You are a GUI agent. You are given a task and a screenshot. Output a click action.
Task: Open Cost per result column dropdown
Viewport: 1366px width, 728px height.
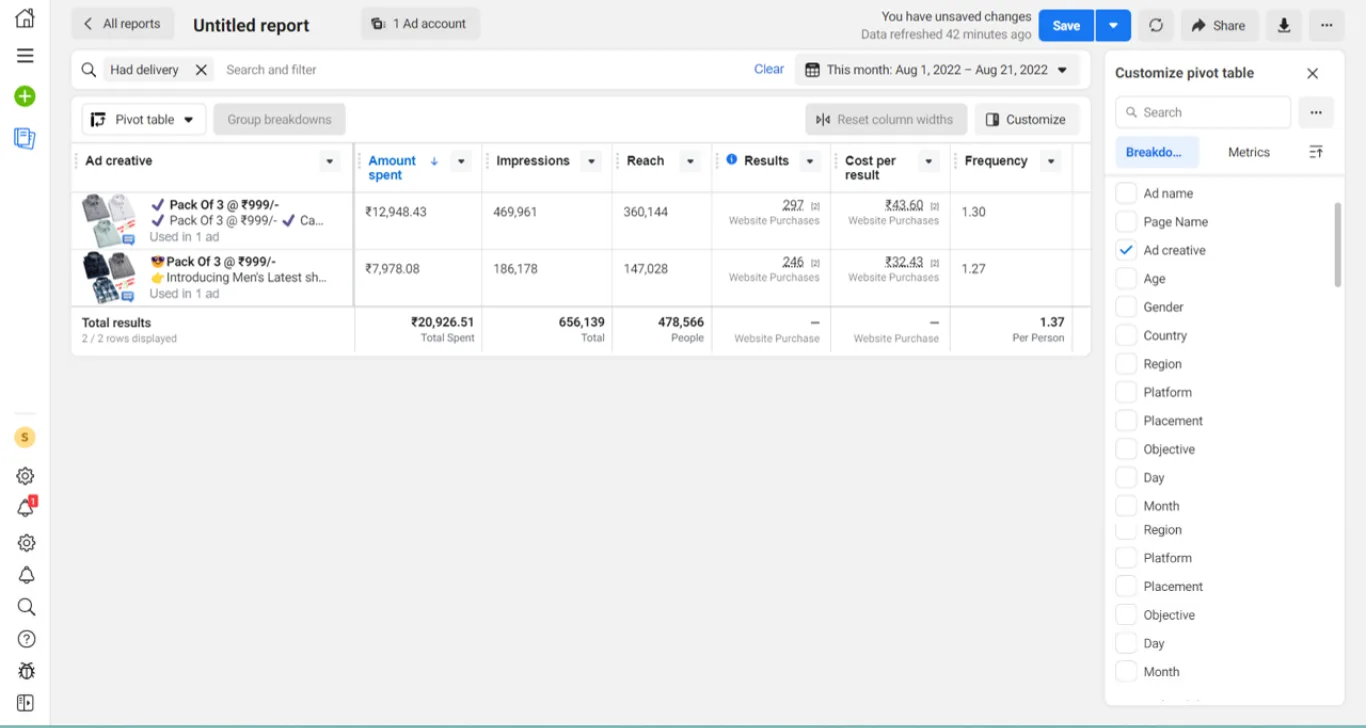[x=929, y=161]
